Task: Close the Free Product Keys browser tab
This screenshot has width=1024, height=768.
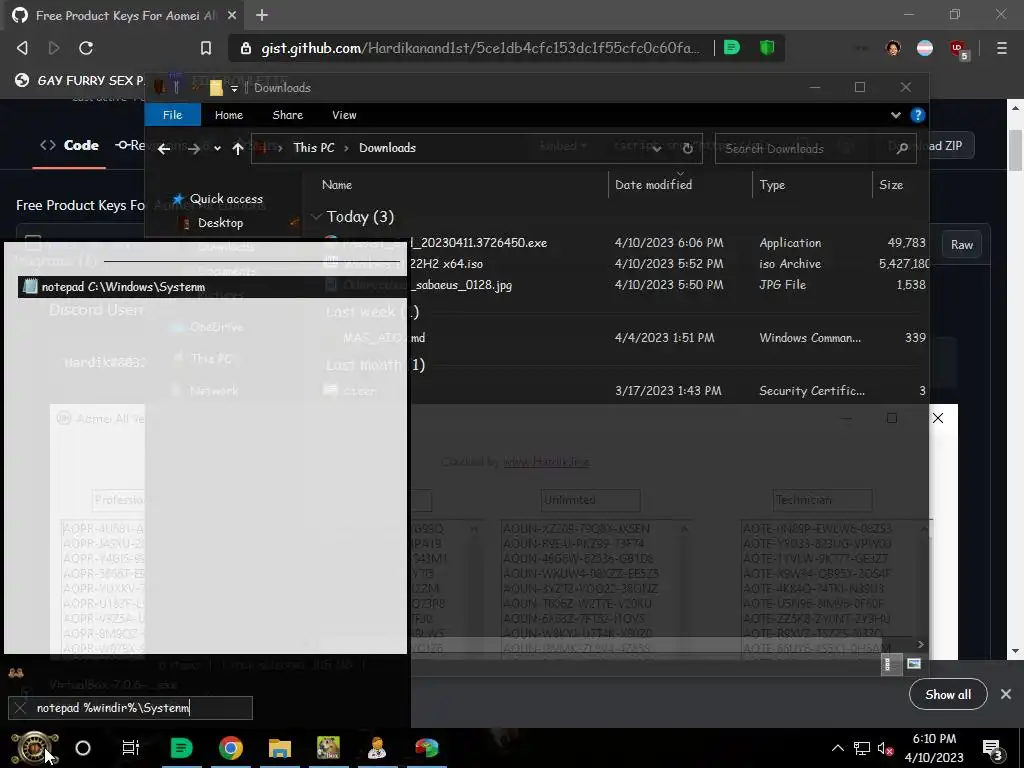Action: point(232,15)
